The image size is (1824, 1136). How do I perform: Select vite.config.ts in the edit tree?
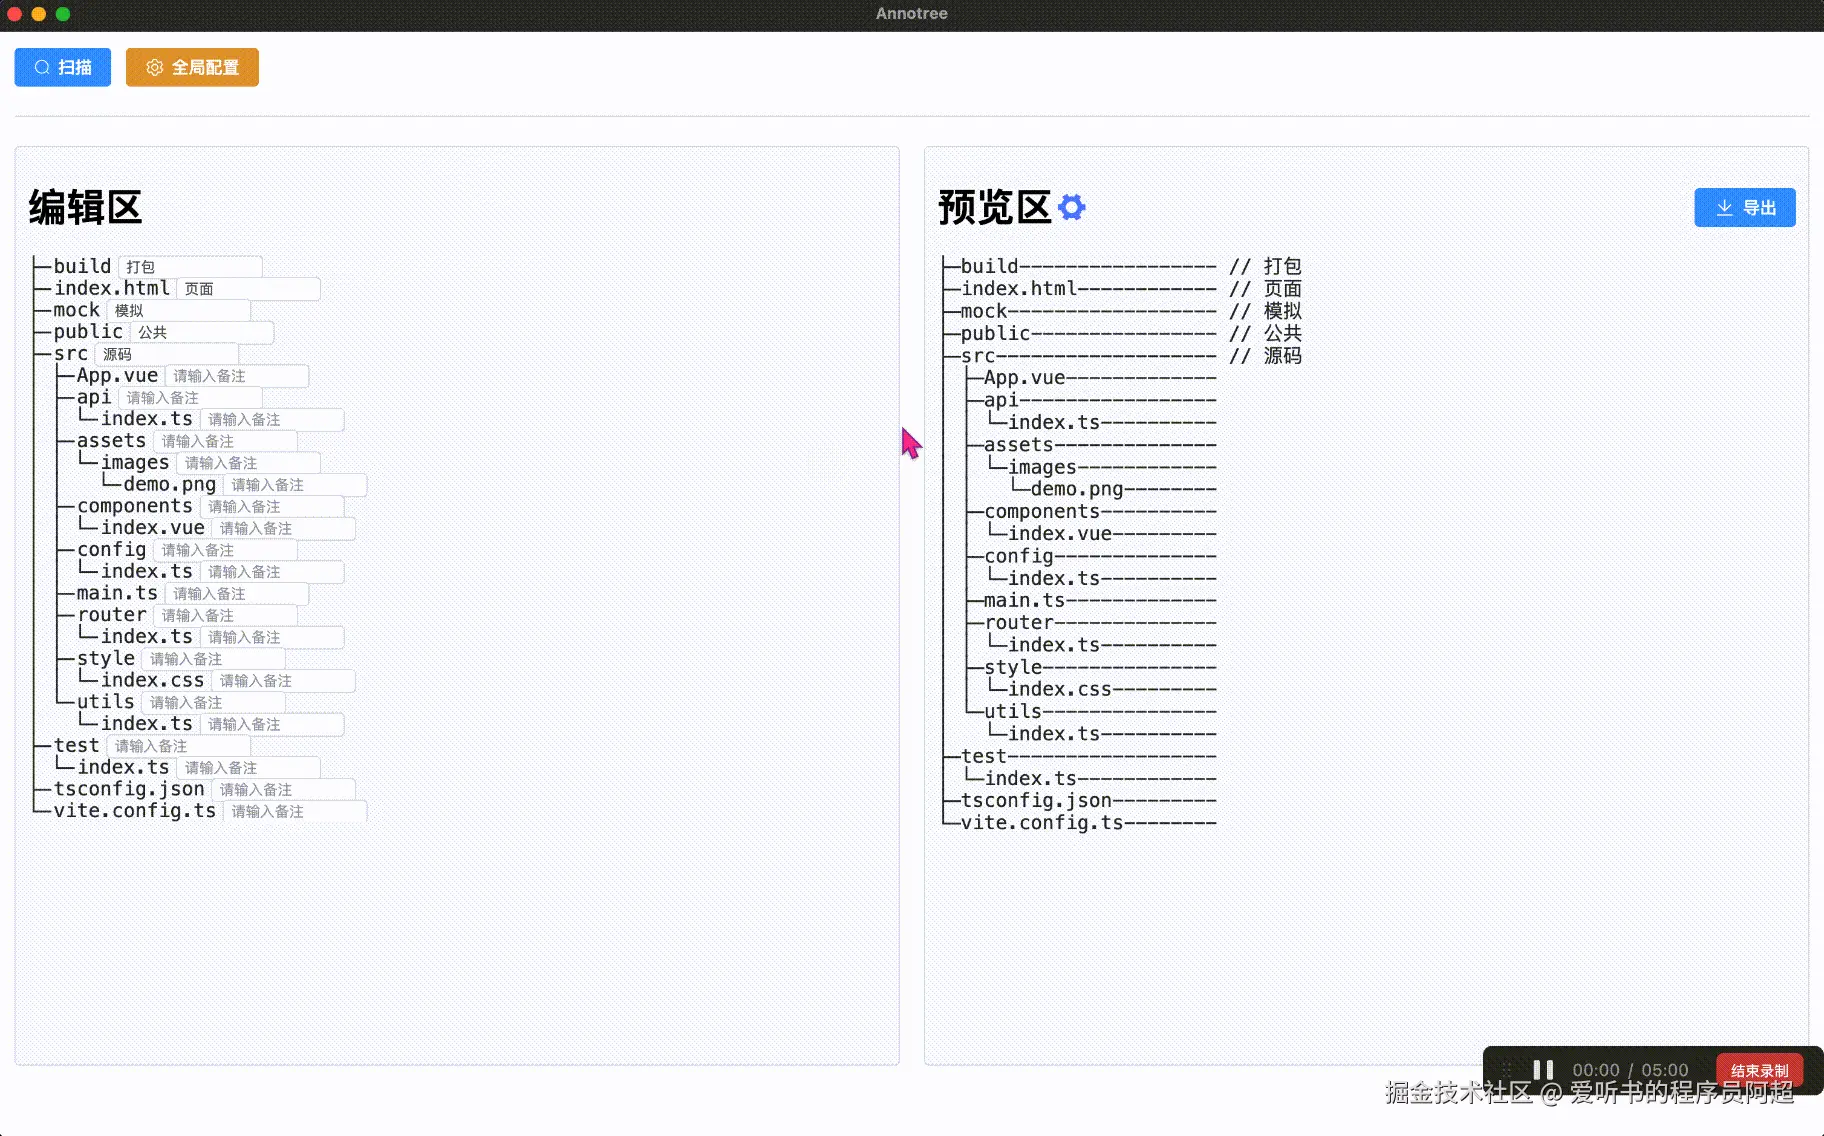[x=135, y=811]
